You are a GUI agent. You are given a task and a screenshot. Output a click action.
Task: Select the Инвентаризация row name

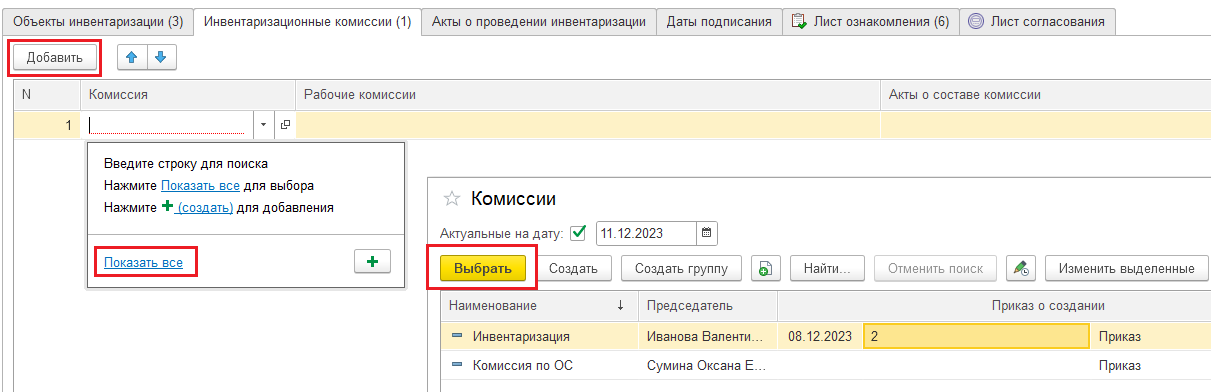pyautogui.click(x=521, y=337)
